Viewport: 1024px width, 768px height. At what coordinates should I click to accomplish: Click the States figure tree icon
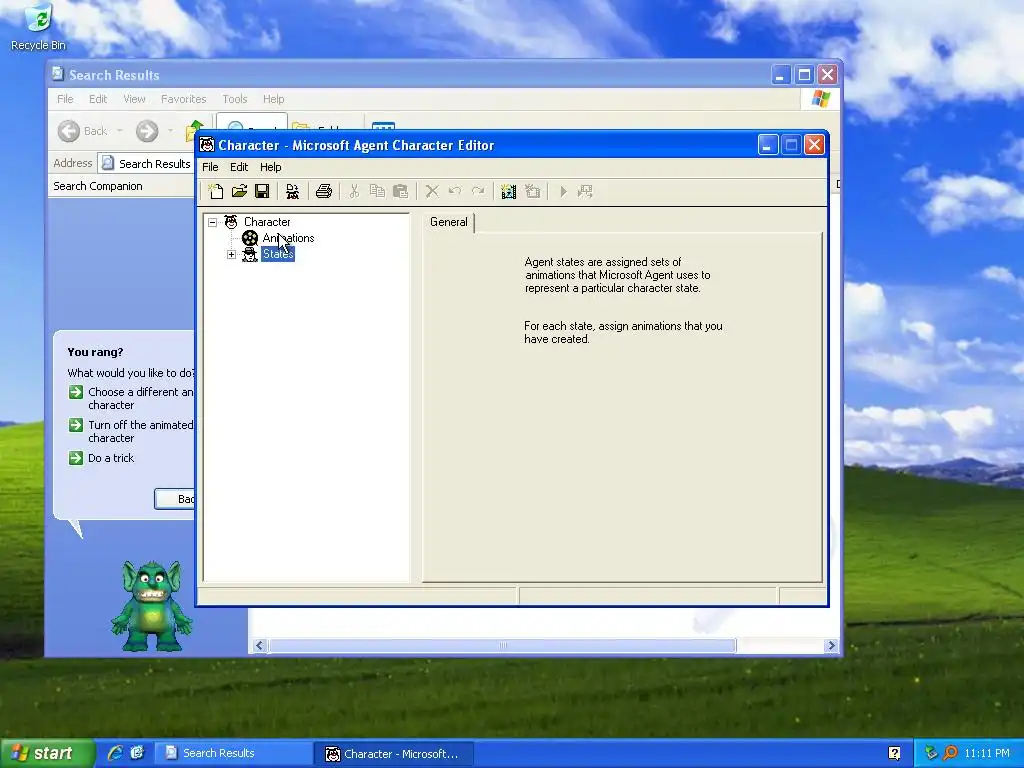[250, 255]
